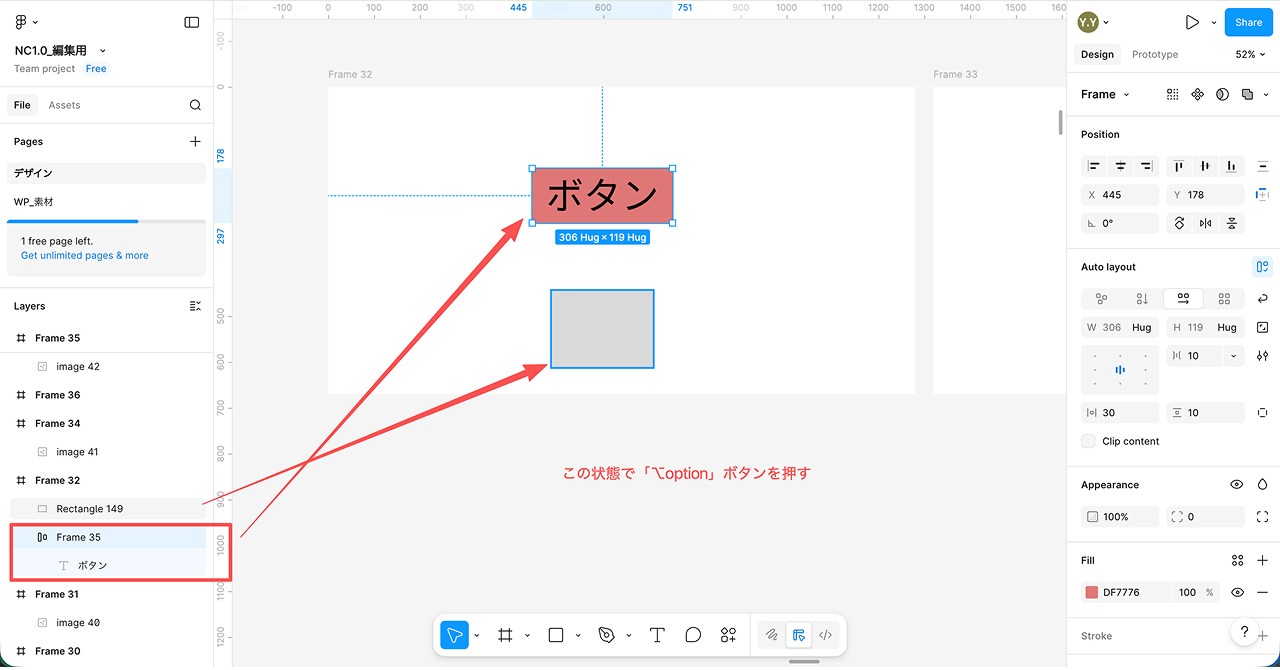Select the Frame tool
The width and height of the screenshot is (1280, 670).
(x=505, y=635)
